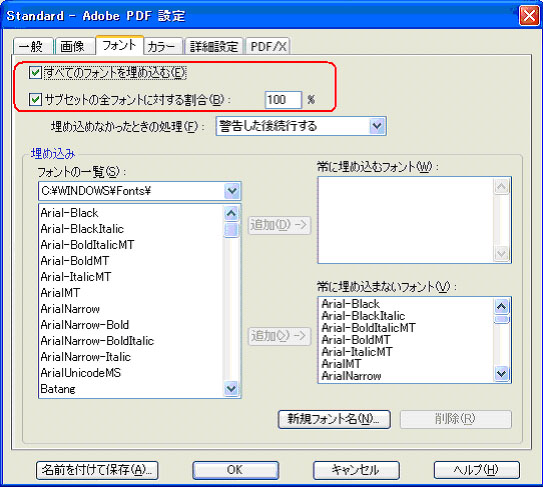Switch to the 一般 tab
The image size is (543, 487).
(x=33, y=46)
